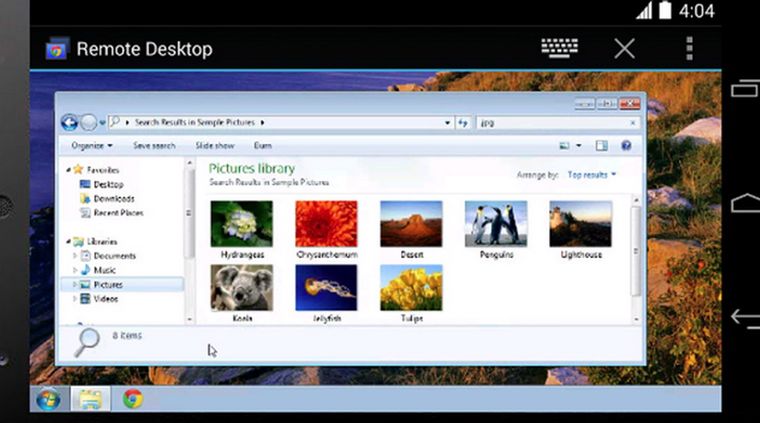The width and height of the screenshot is (760, 423).
Task: Click Save search in the toolbar
Action: pos(154,145)
